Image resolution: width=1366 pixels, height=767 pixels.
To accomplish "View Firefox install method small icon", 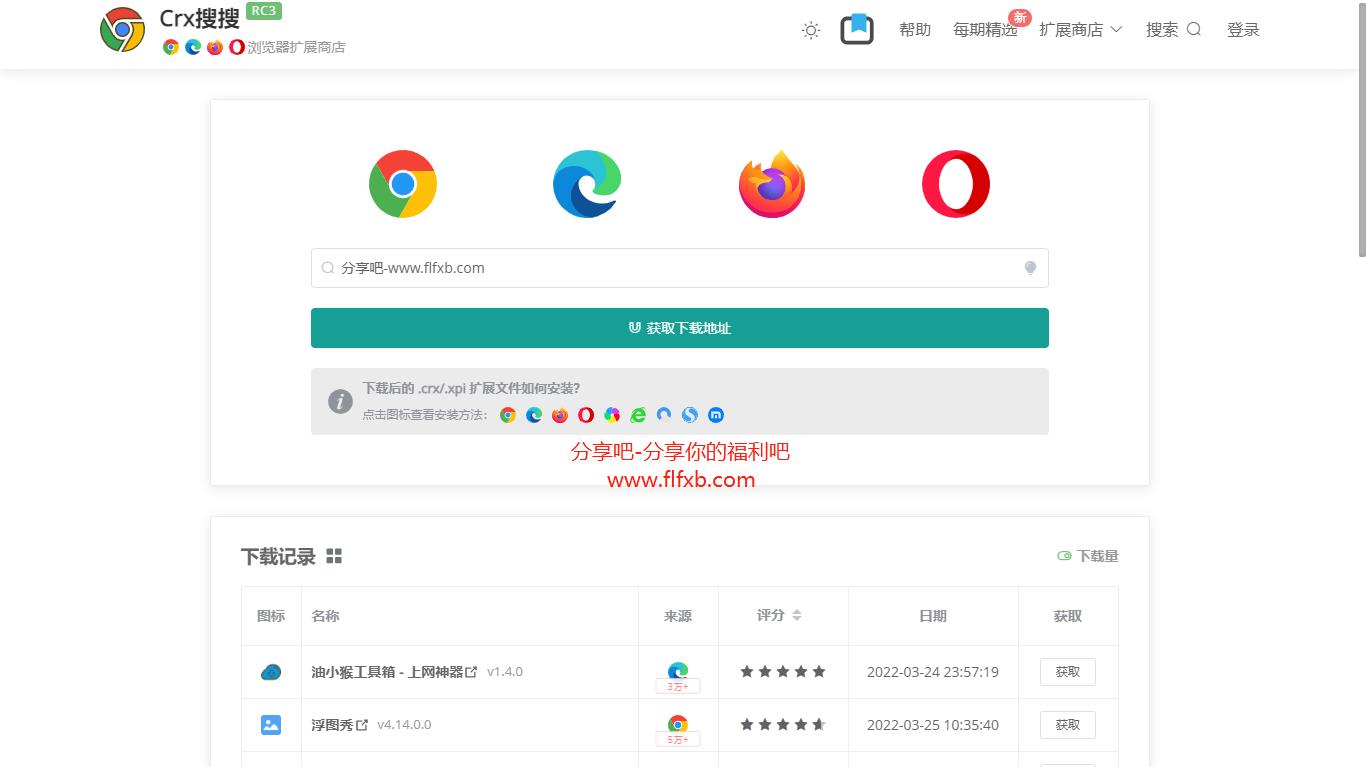I will [x=560, y=415].
